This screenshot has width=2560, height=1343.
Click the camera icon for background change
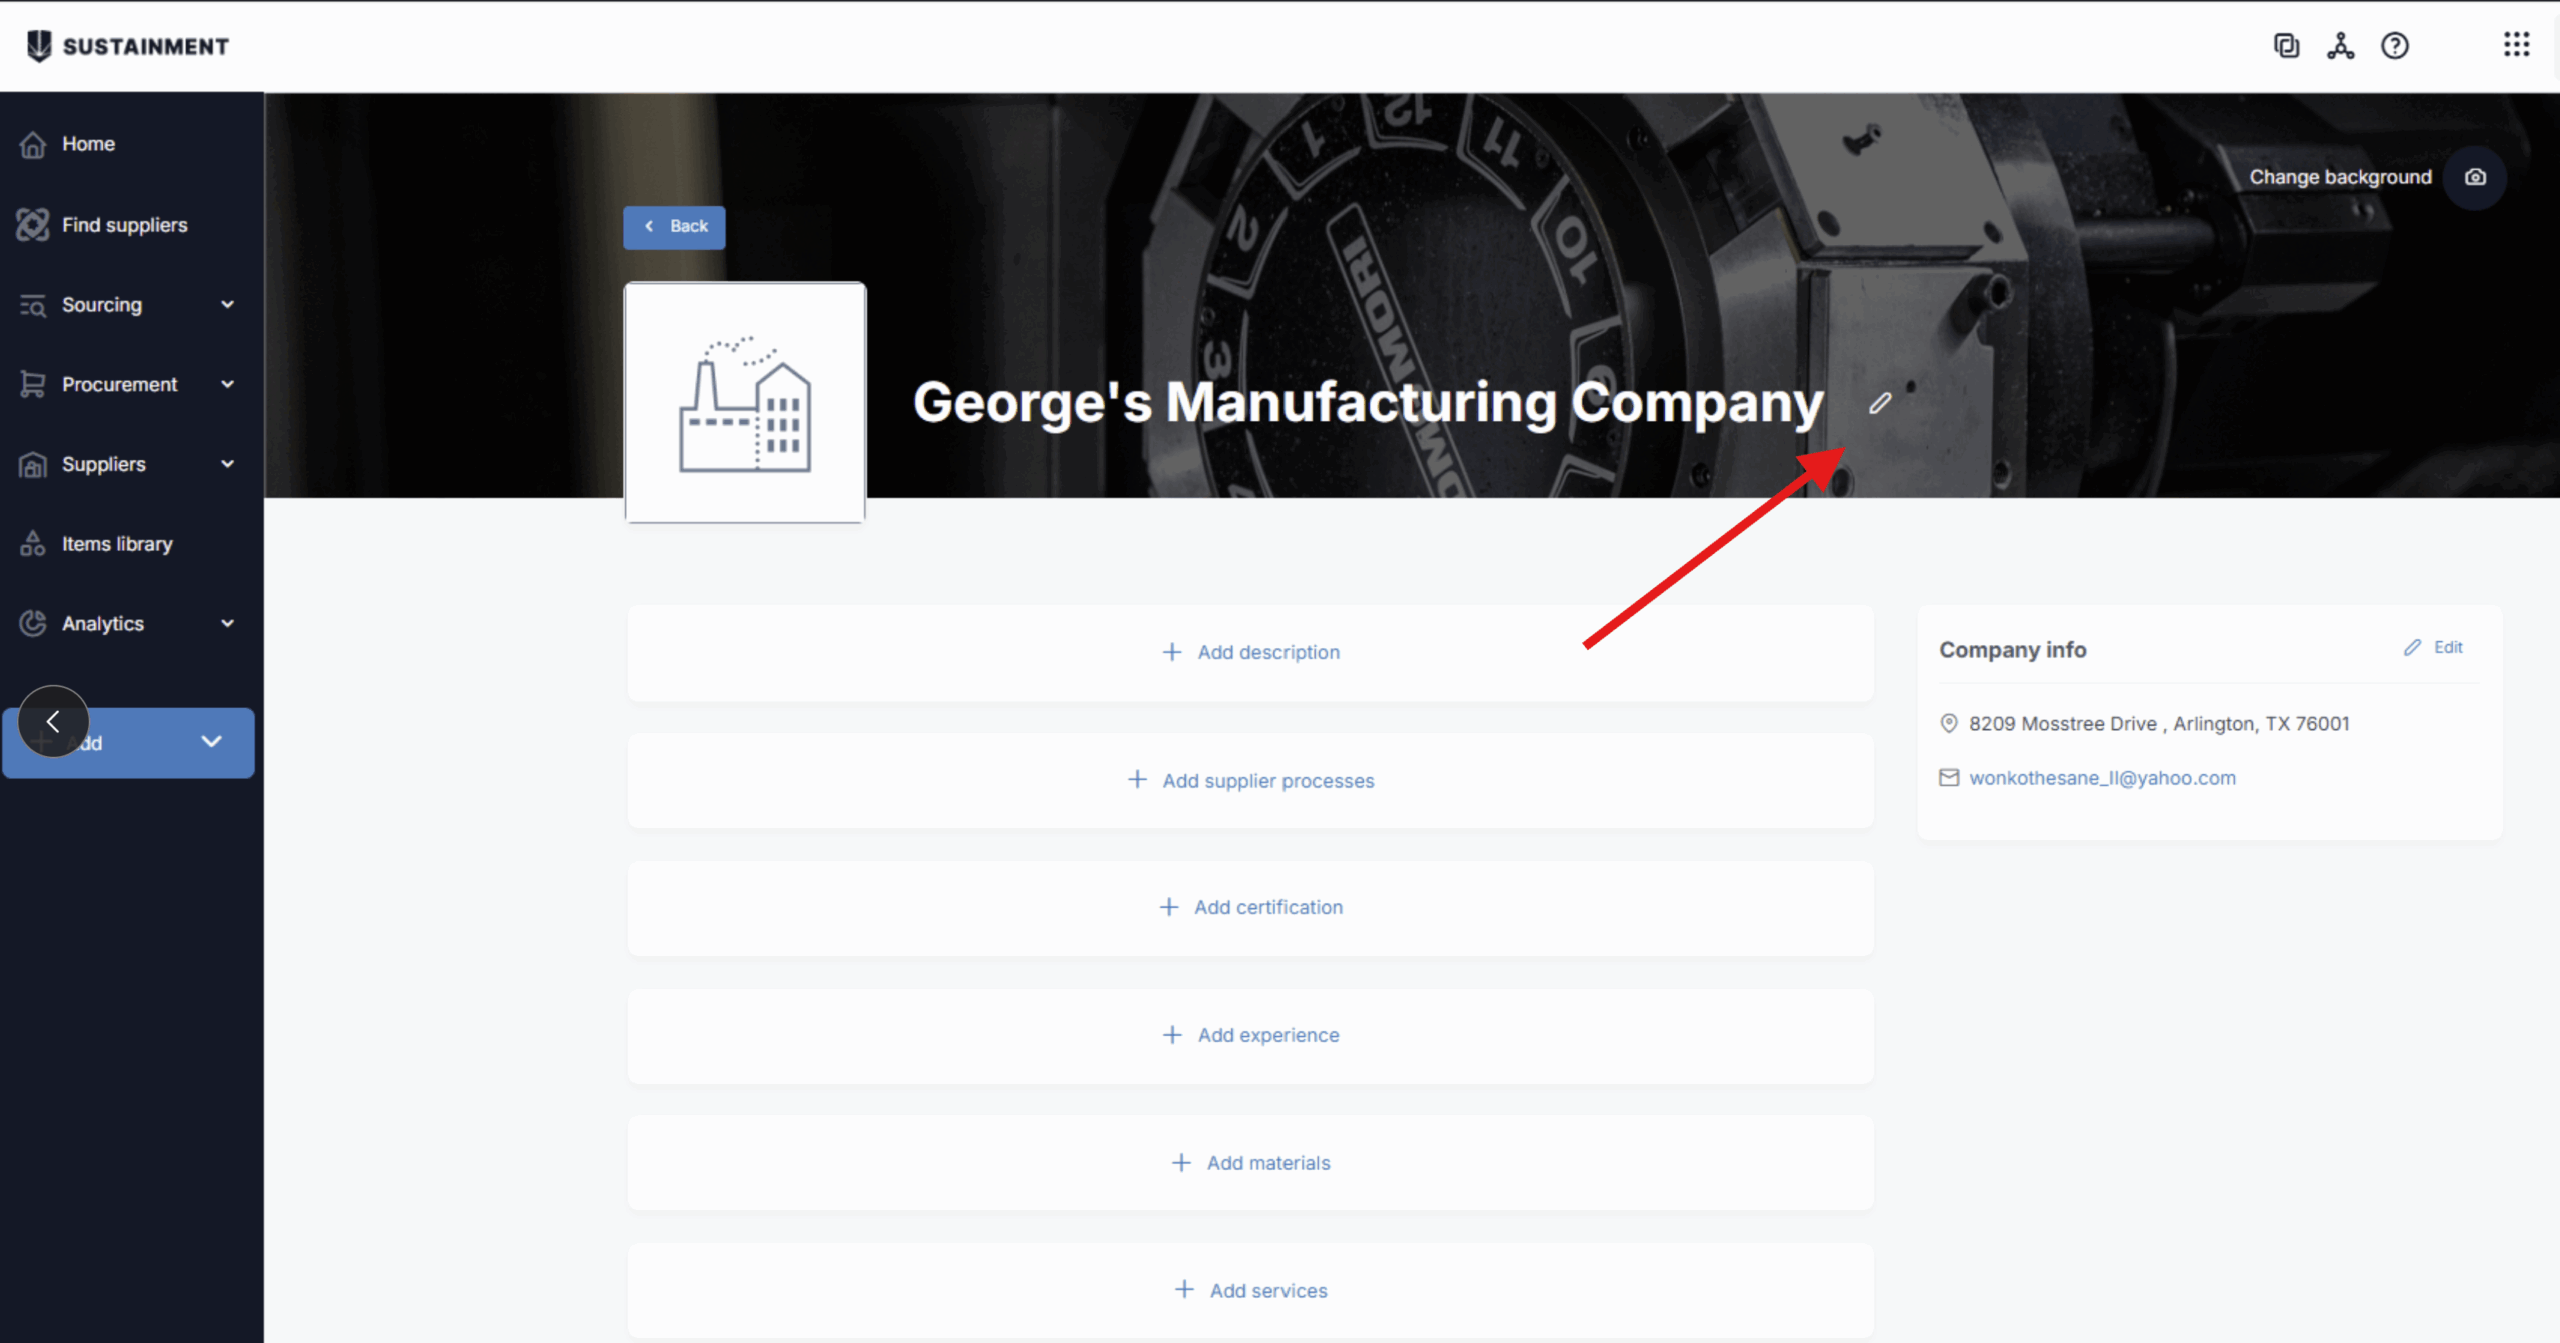tap(2475, 177)
